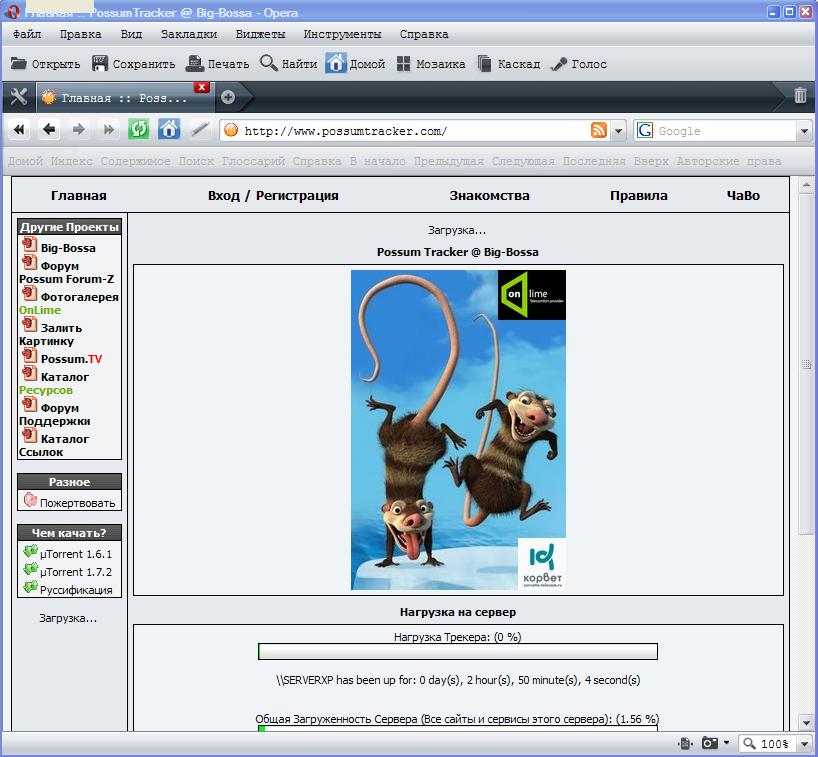Click the piggy bank Пожертвовать icon
Viewport: 818px width, 757px height.
pyautogui.click(x=30, y=500)
